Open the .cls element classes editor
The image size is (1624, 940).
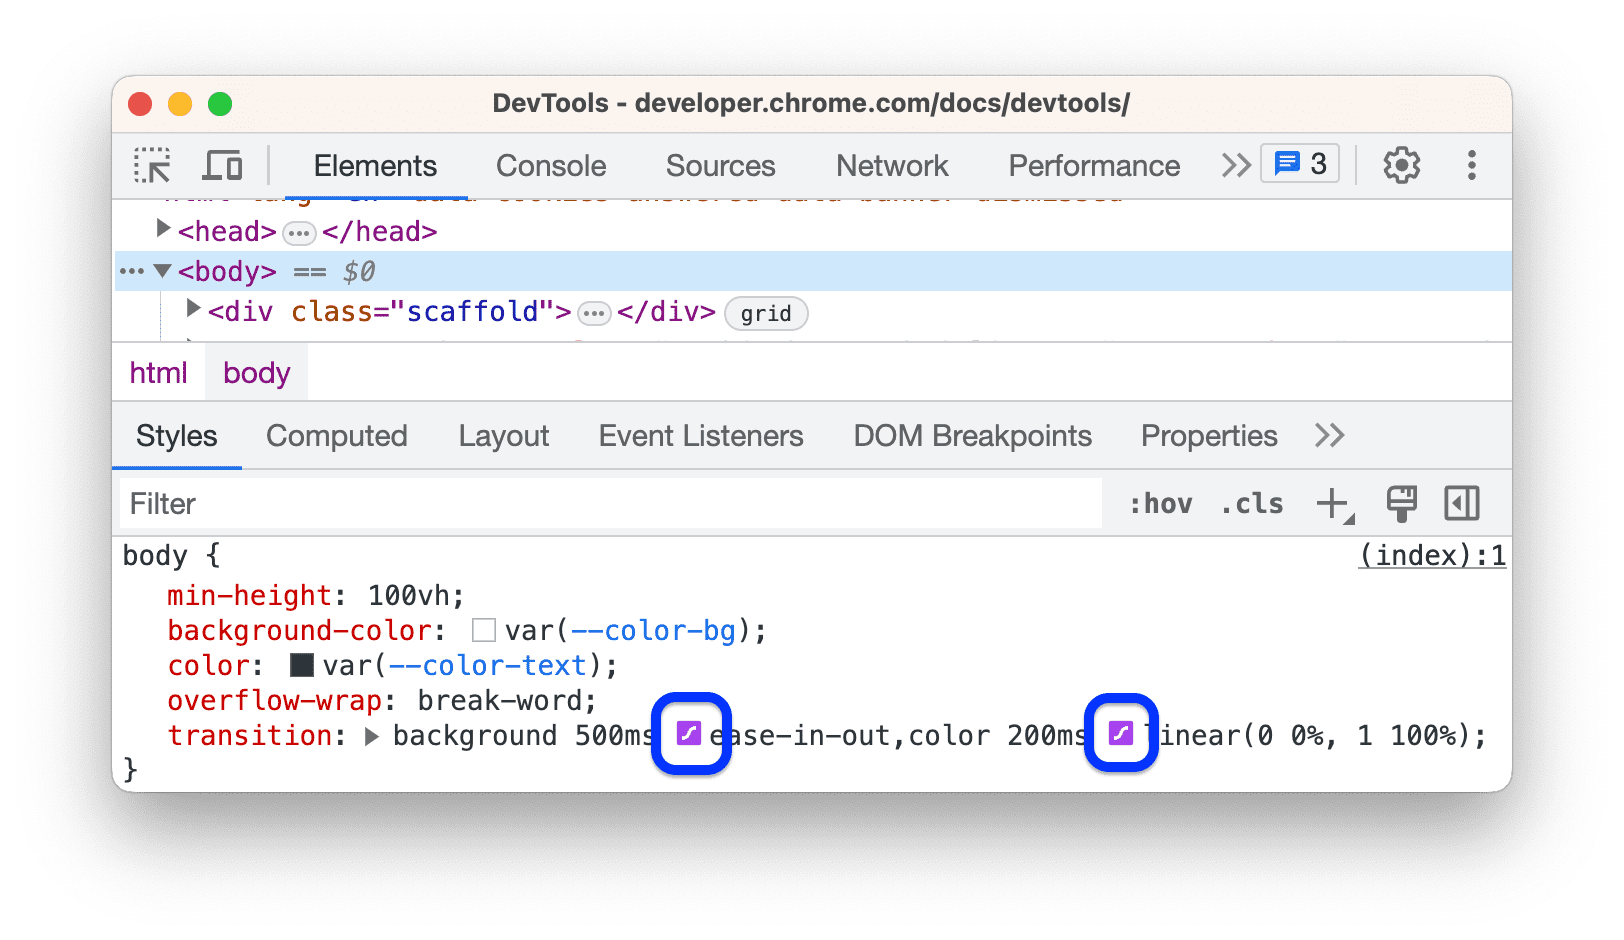(x=1251, y=503)
